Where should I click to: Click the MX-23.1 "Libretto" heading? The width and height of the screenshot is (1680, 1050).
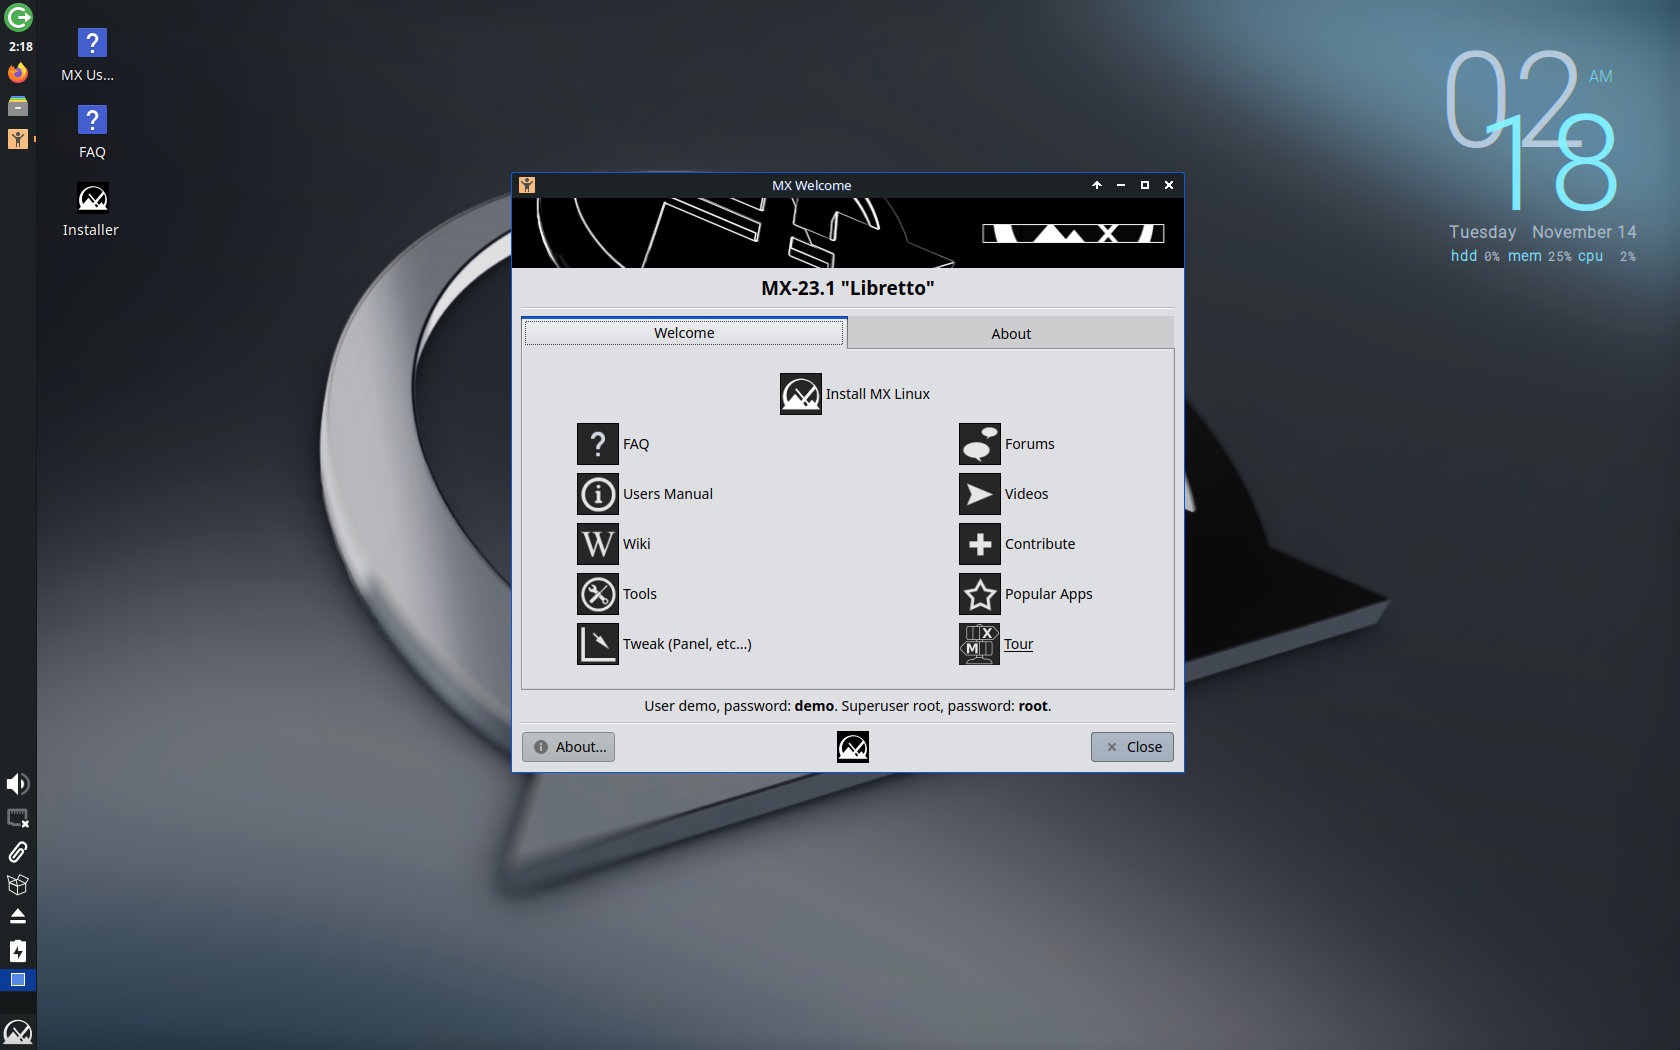pyautogui.click(x=848, y=288)
